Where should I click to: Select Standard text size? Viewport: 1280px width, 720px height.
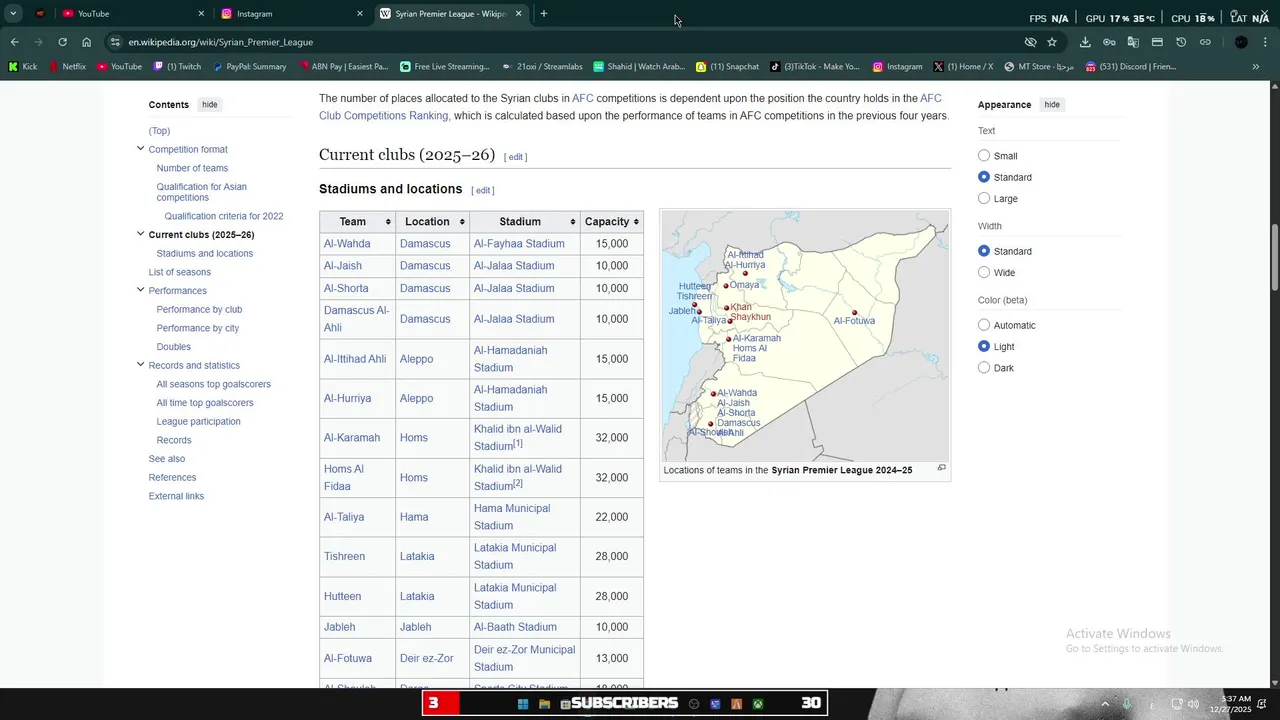click(984, 177)
